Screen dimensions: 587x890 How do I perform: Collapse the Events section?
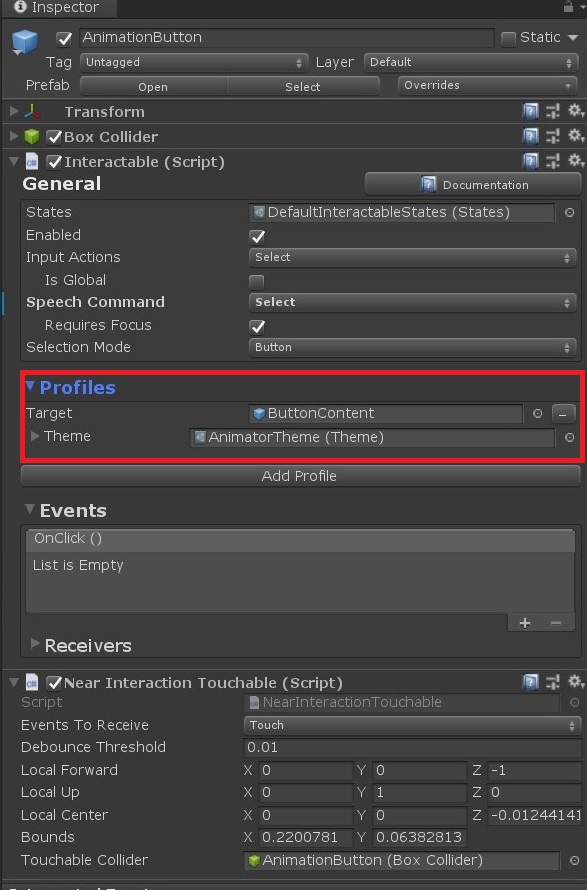coord(30,509)
